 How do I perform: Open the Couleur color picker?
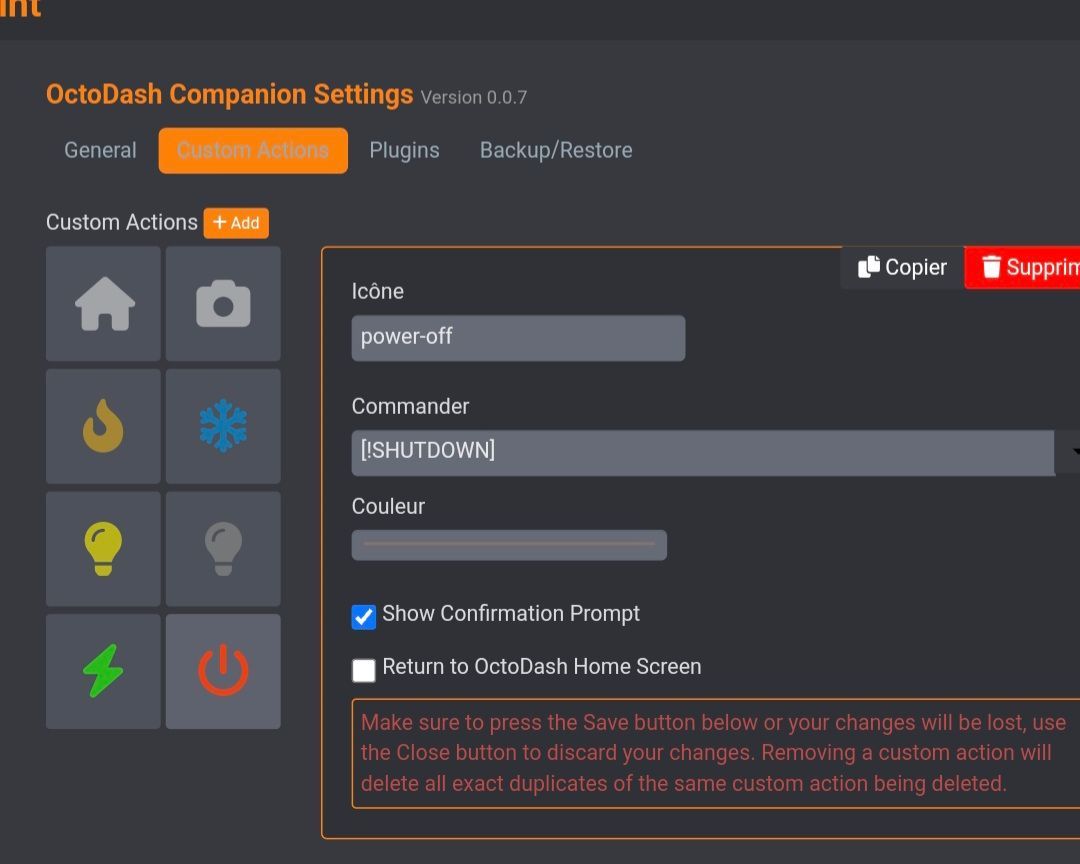click(x=509, y=545)
